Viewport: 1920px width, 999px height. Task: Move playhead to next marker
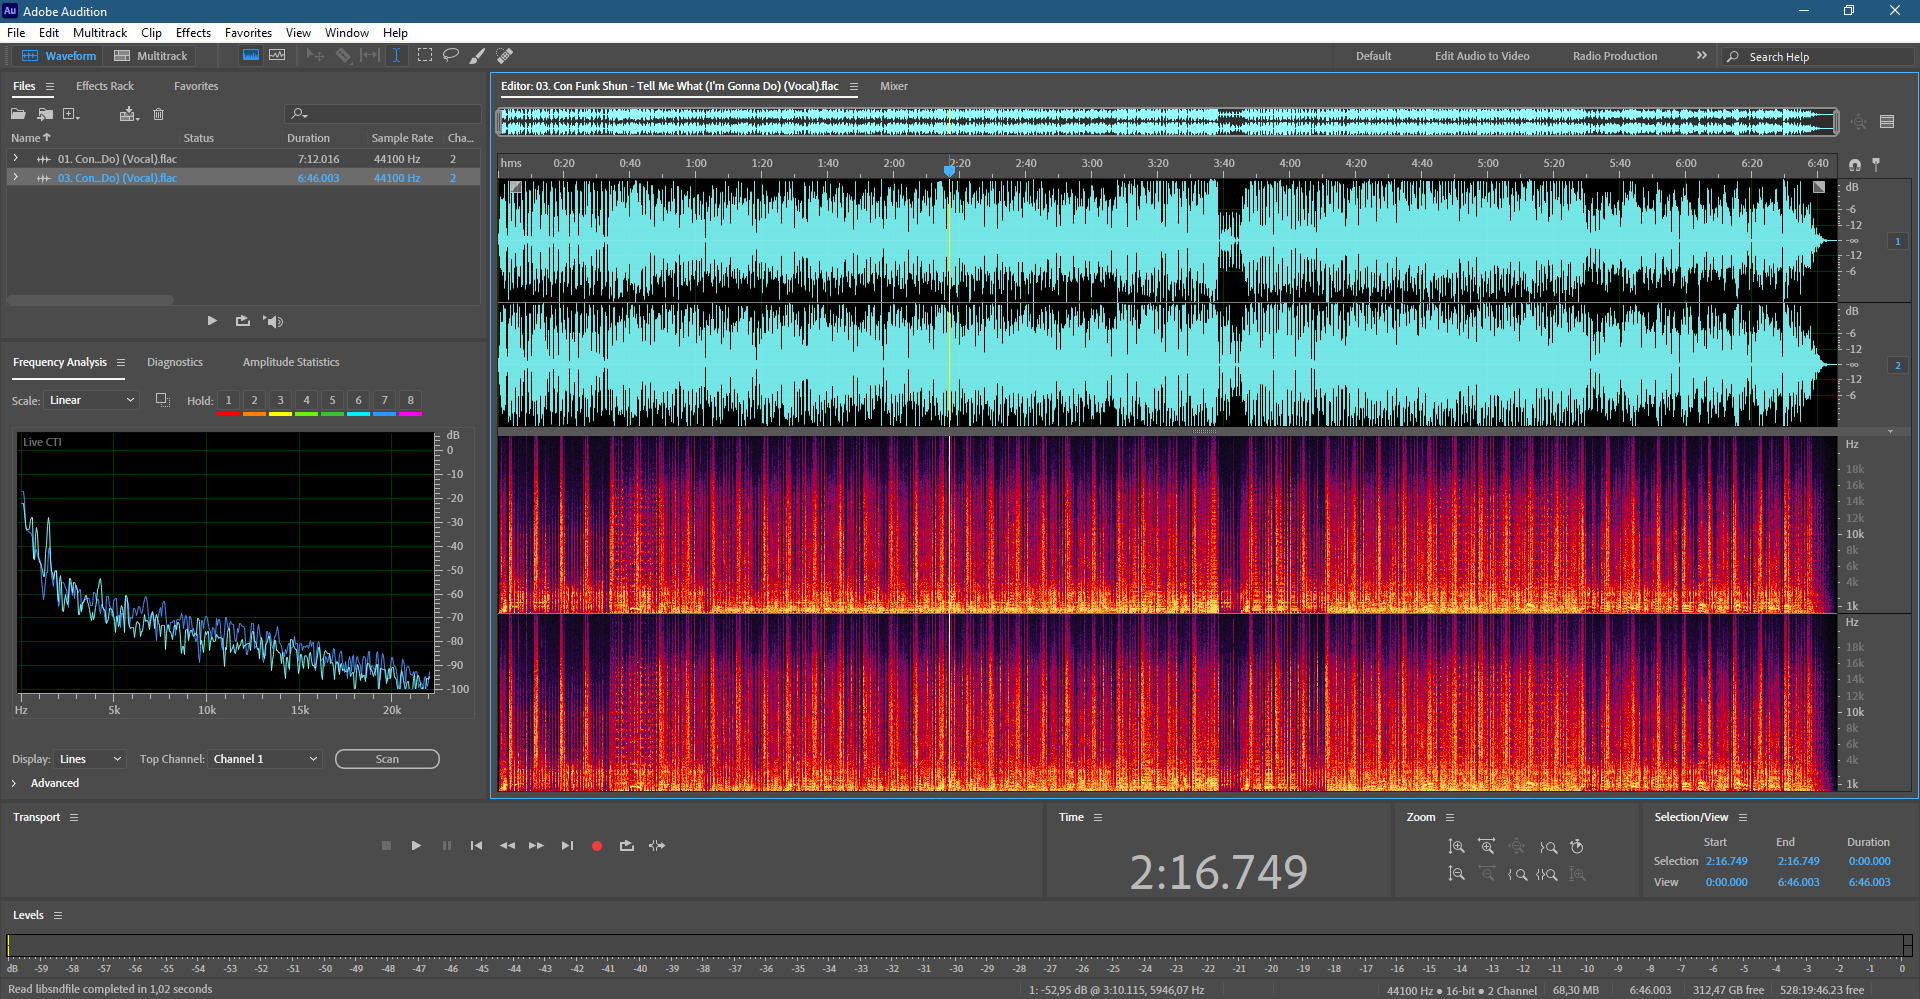click(x=567, y=846)
